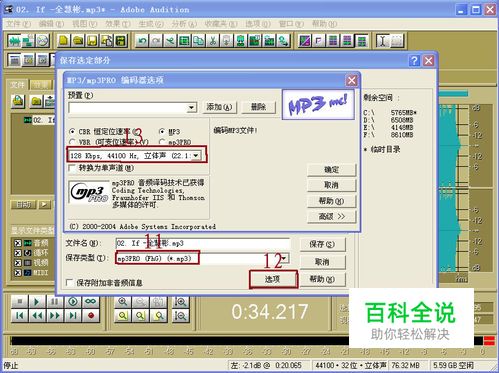Open the 文件 menu
The width and height of the screenshot is (499, 373).
[x=18, y=24]
